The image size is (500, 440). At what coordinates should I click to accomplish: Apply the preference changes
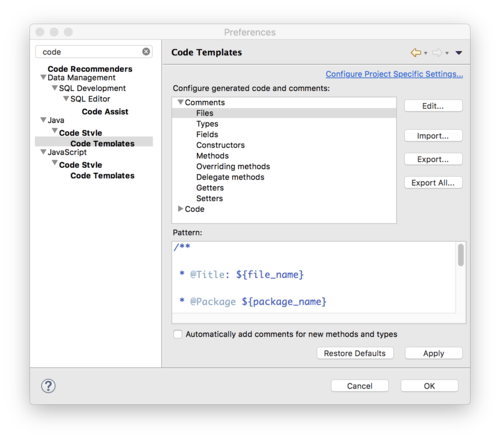(434, 353)
